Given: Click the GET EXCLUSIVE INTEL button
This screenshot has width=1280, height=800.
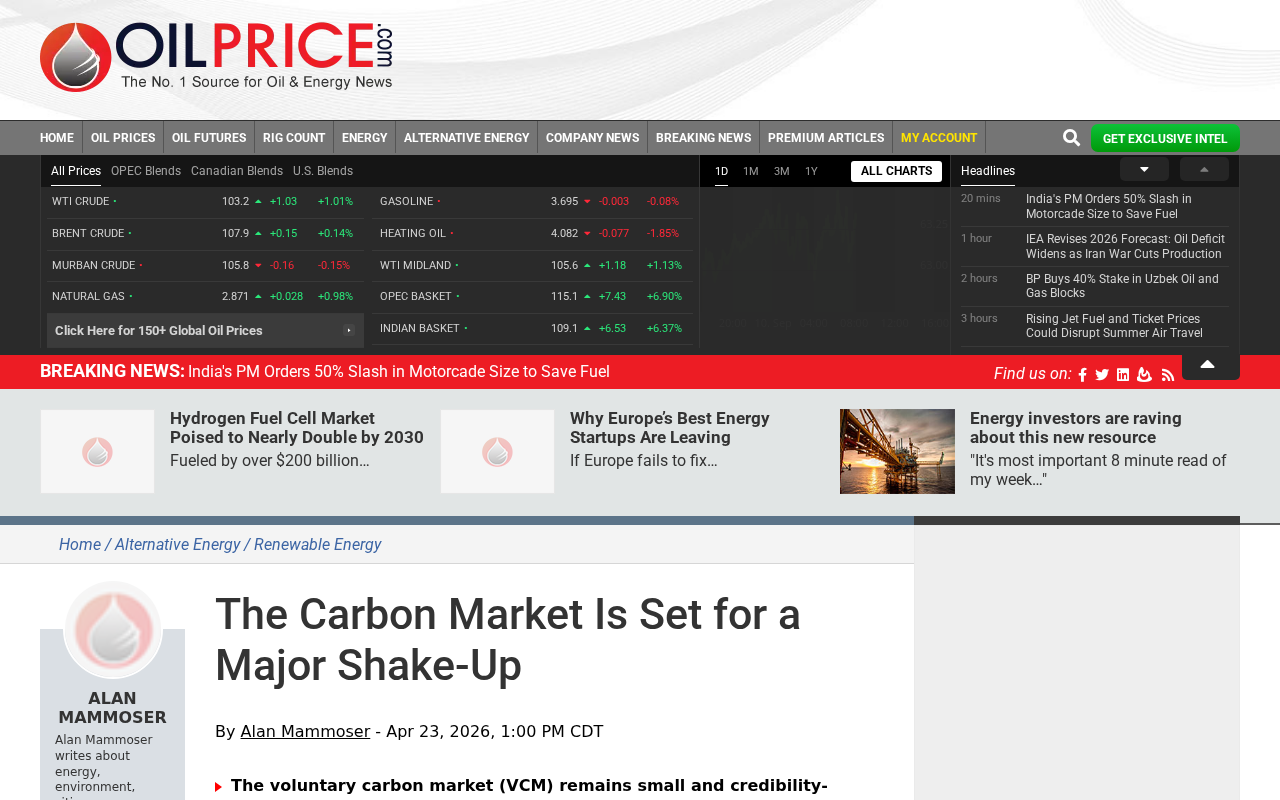Looking at the screenshot, I should coord(1165,138).
